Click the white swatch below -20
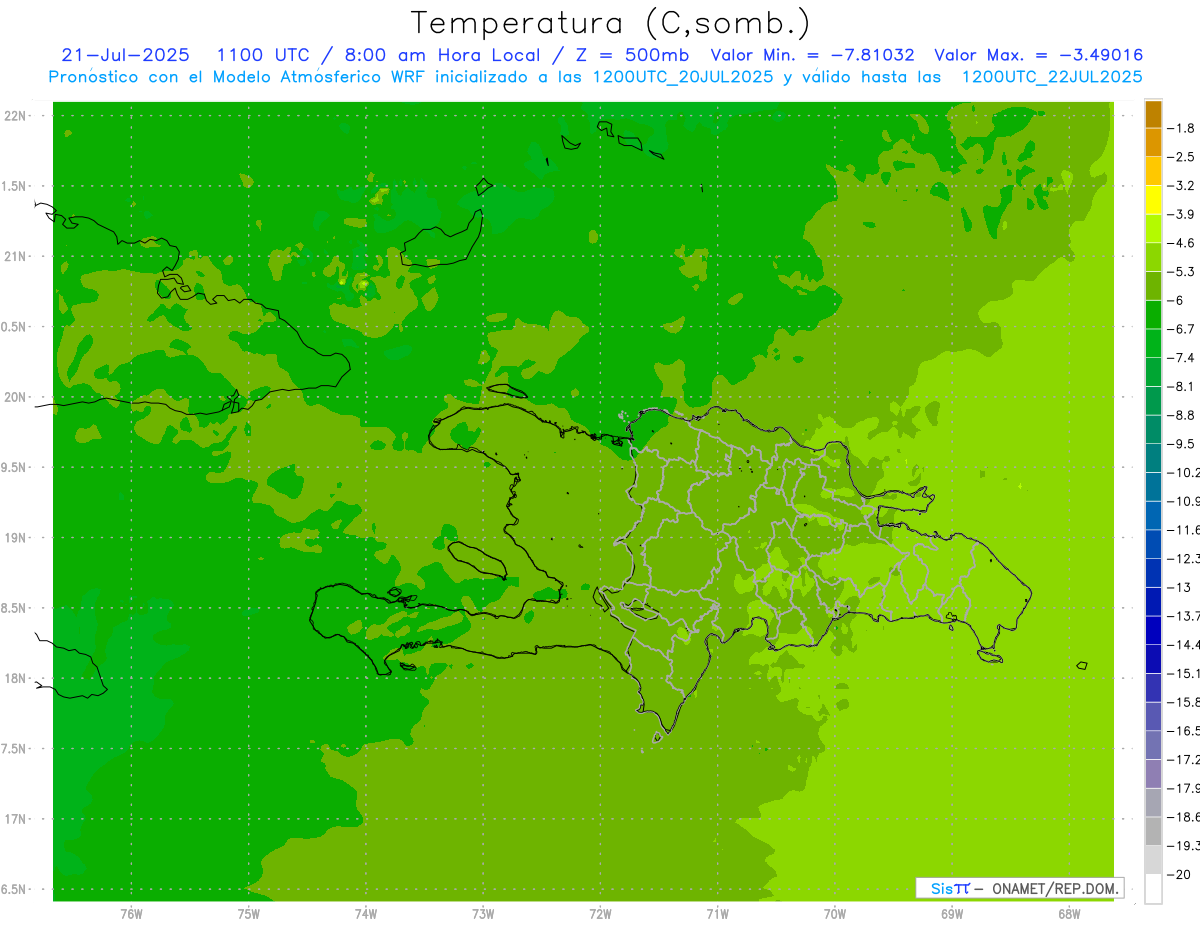Viewport: 1200px width, 927px height. point(1153,889)
